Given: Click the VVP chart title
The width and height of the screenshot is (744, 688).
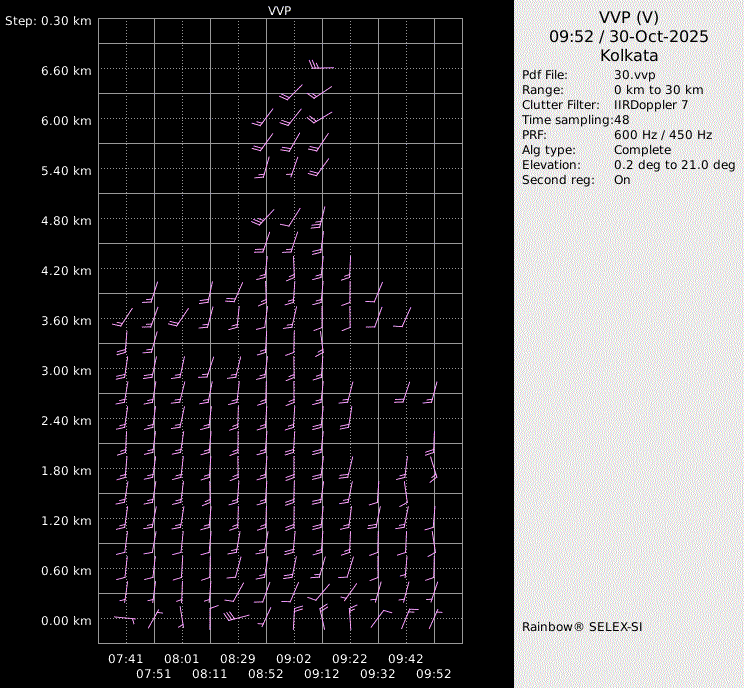Looking at the screenshot, I should point(280,10).
